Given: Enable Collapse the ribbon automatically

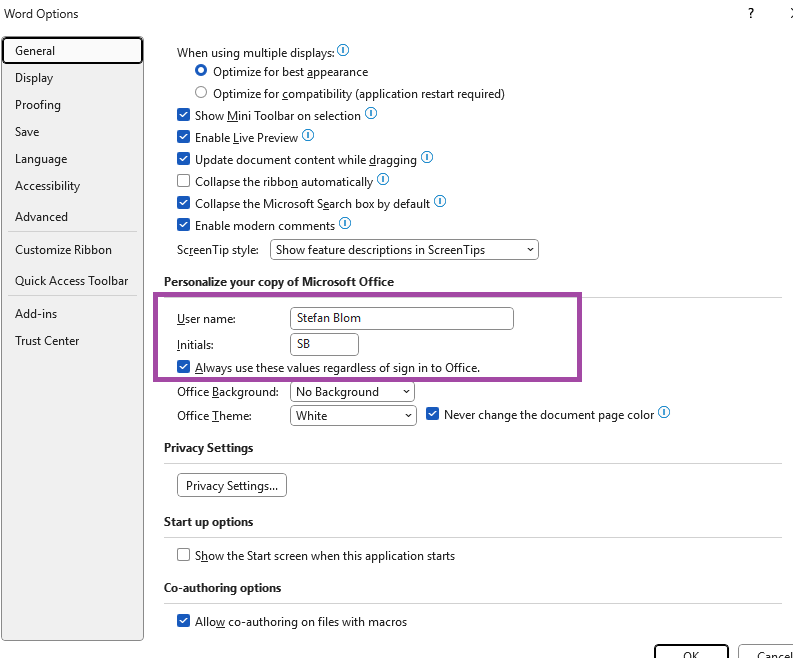Looking at the screenshot, I should tap(184, 181).
